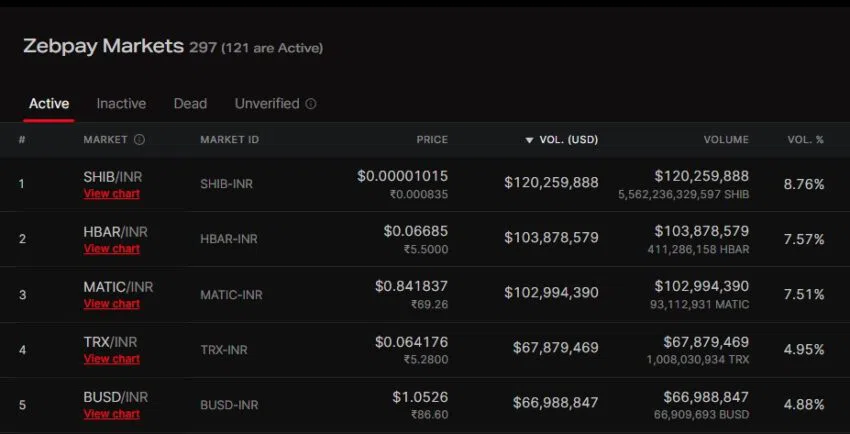Open MATIC/INR chart link

[112, 303]
